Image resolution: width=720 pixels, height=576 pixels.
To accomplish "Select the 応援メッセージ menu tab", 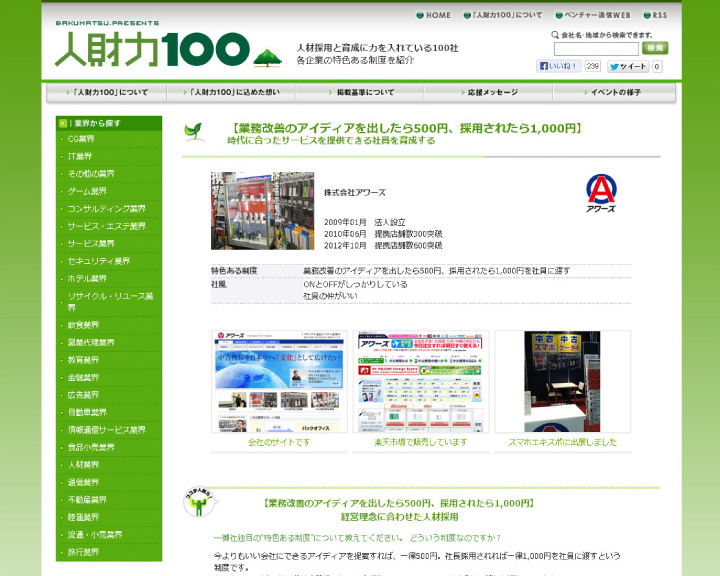I will pyautogui.click(x=489, y=92).
